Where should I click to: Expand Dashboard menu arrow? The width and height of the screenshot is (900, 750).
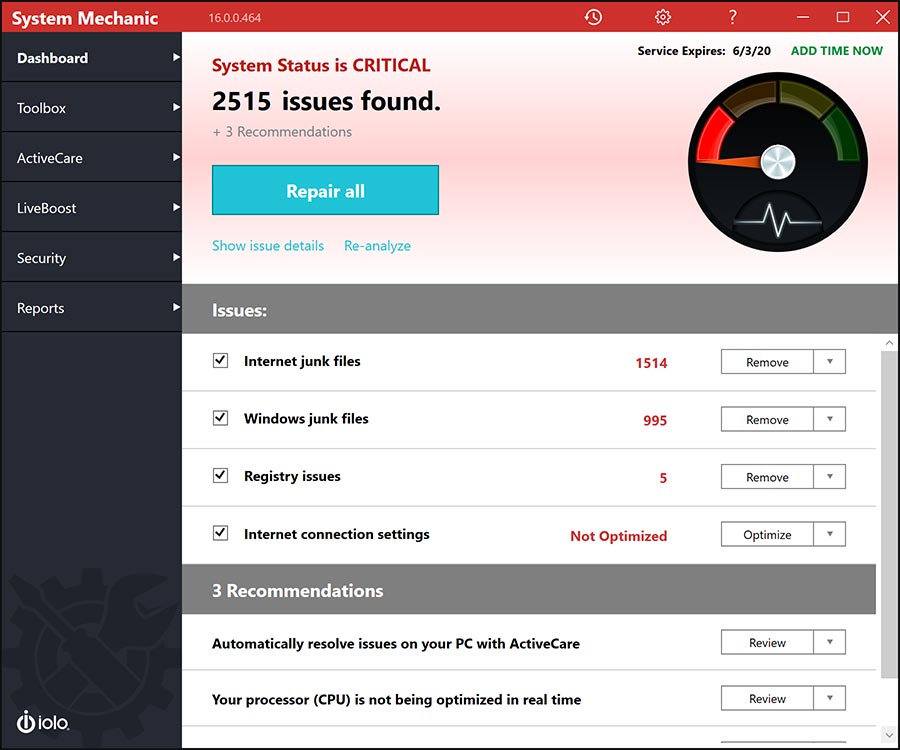pyautogui.click(x=176, y=57)
